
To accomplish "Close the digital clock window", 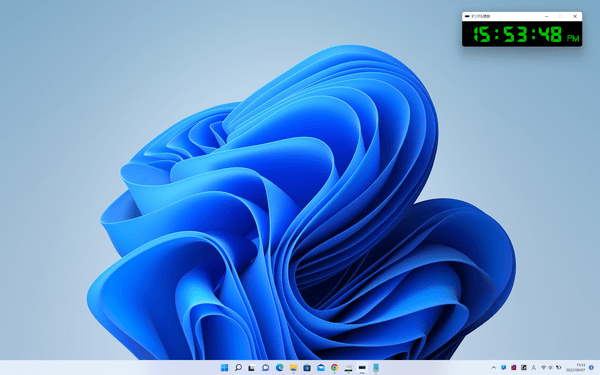I will tap(575, 16).
